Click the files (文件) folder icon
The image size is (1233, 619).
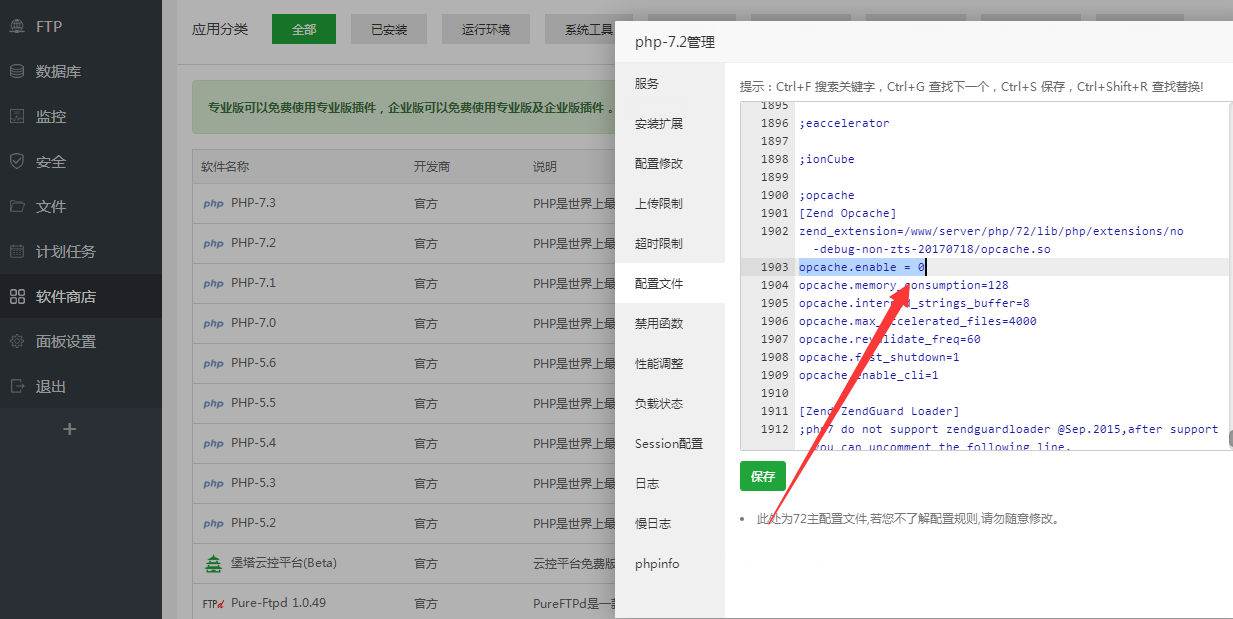pyautogui.click(x=17, y=206)
